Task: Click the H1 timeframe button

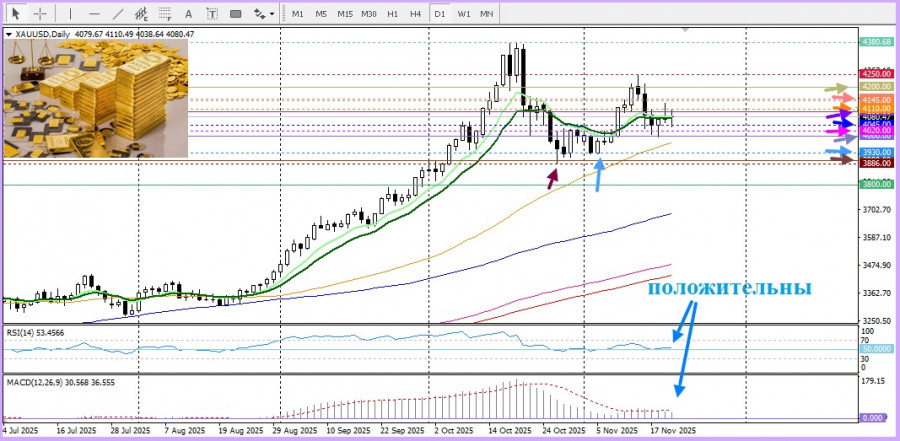Action: pyautogui.click(x=393, y=14)
